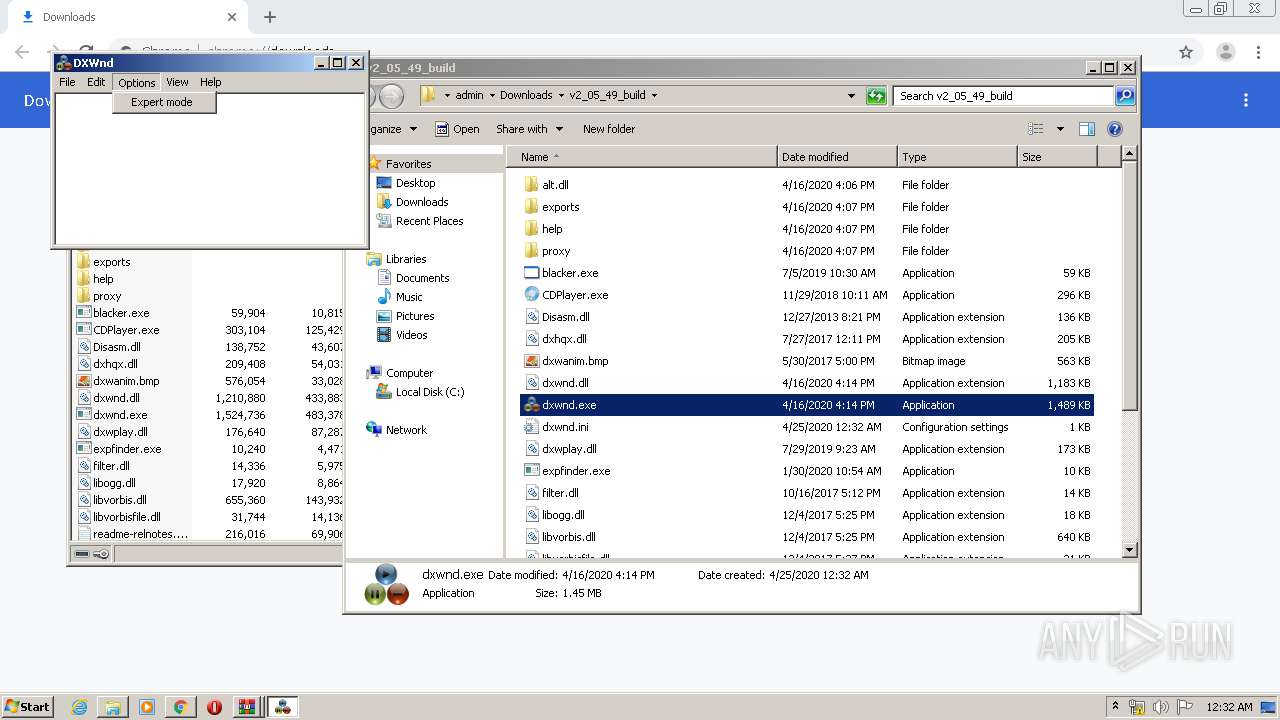Click the green refresh icon beside the address bar
Screen dimensions: 1280x720
(876, 96)
